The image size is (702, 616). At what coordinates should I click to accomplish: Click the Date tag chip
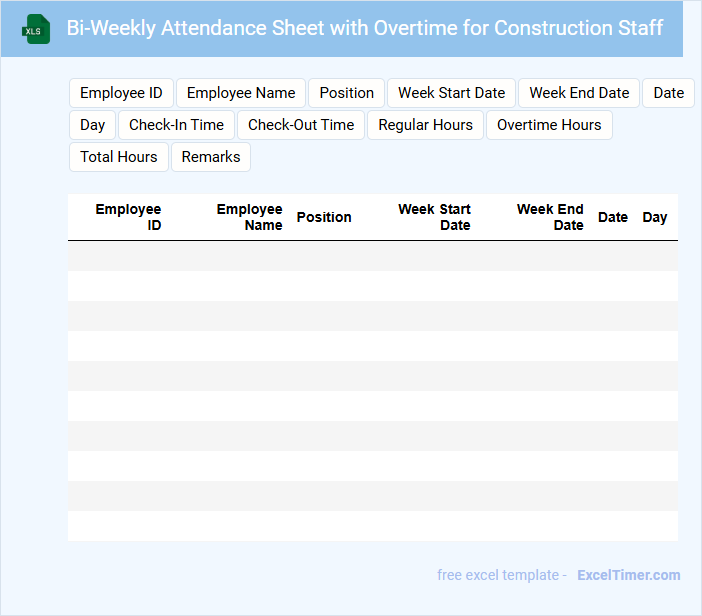pyautogui.click(x=668, y=93)
